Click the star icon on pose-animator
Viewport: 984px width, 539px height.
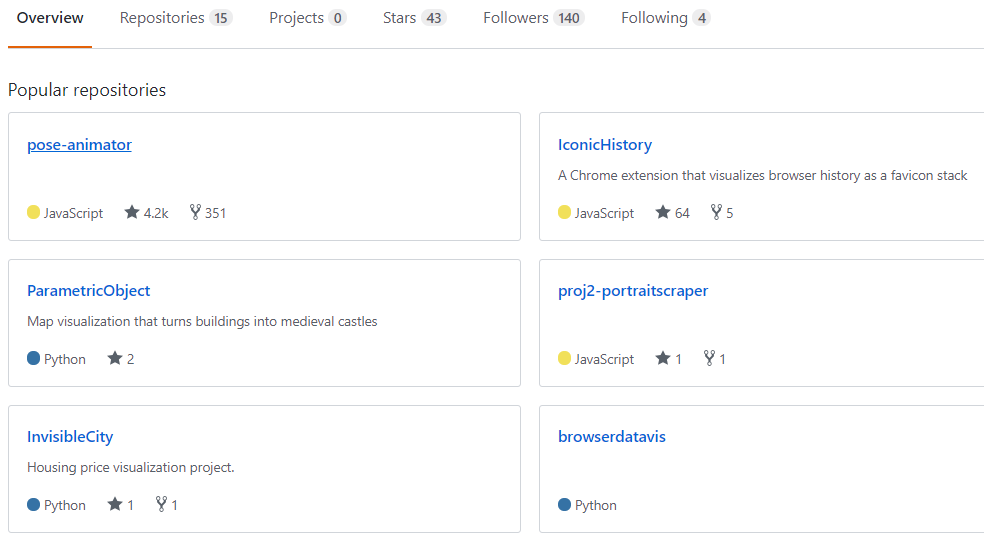pos(132,212)
